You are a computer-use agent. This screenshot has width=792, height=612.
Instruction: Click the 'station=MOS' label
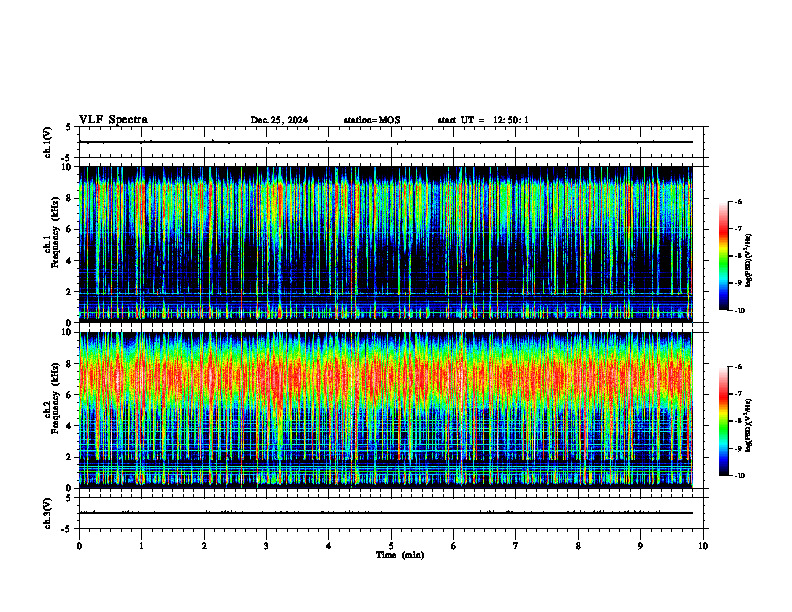372,120
